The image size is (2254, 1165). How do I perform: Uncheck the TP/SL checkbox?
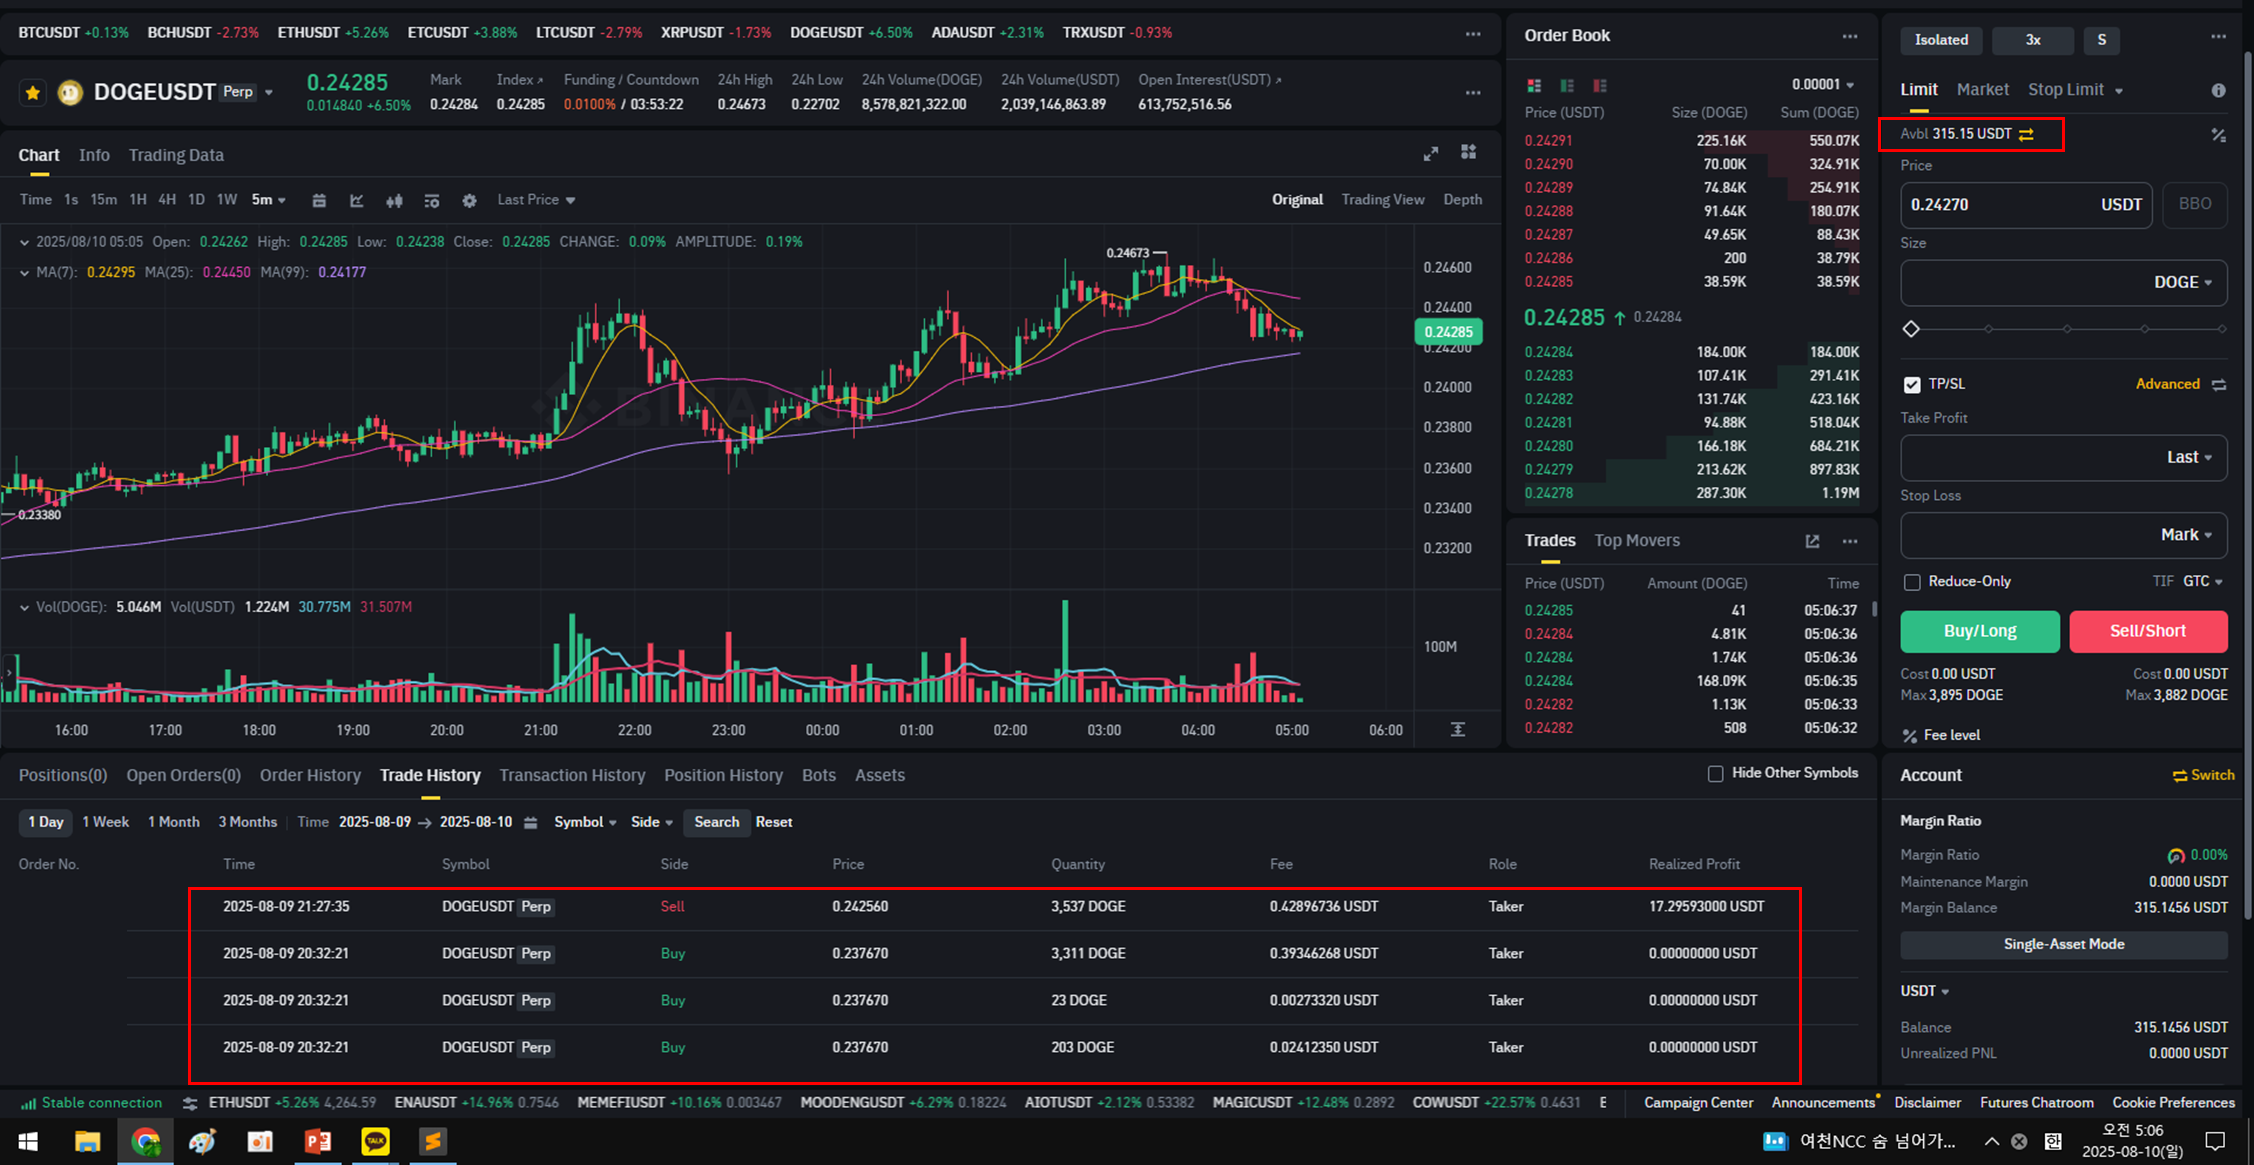tap(1912, 385)
